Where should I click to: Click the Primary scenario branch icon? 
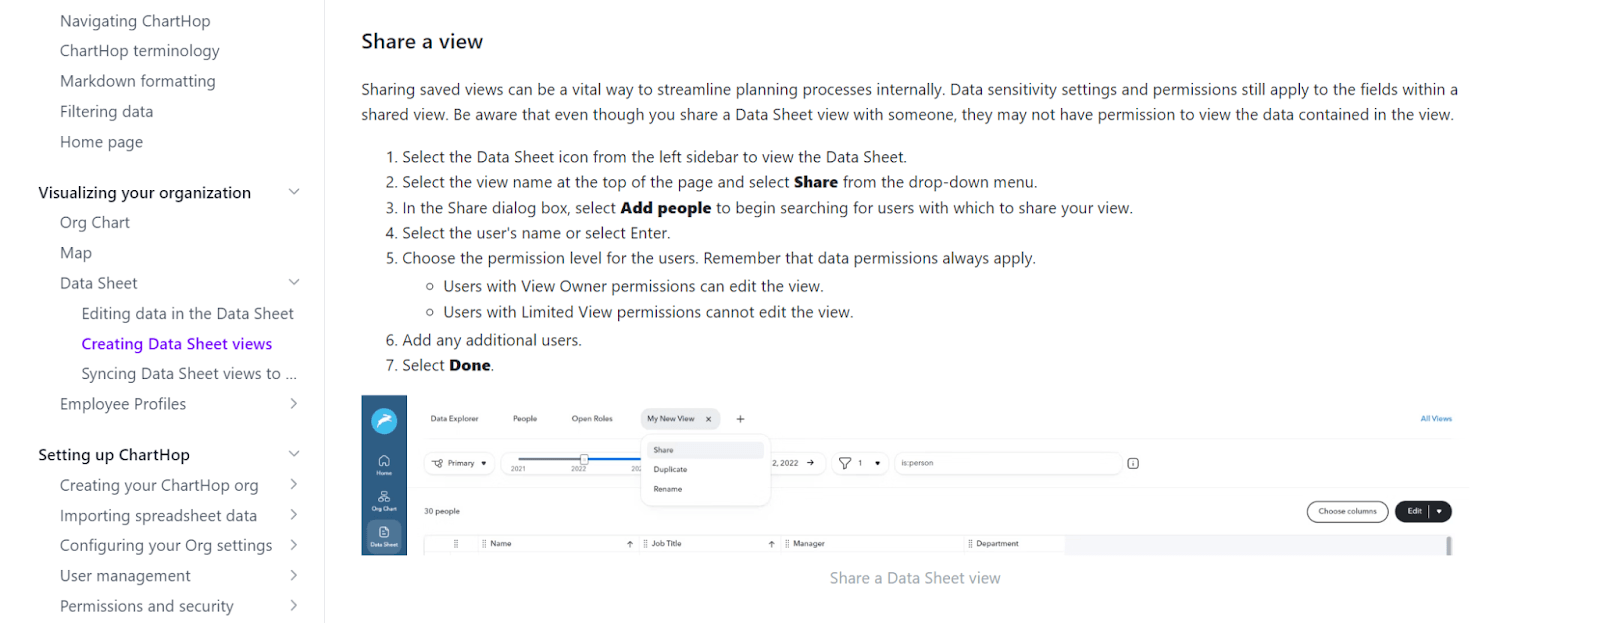tap(437, 463)
